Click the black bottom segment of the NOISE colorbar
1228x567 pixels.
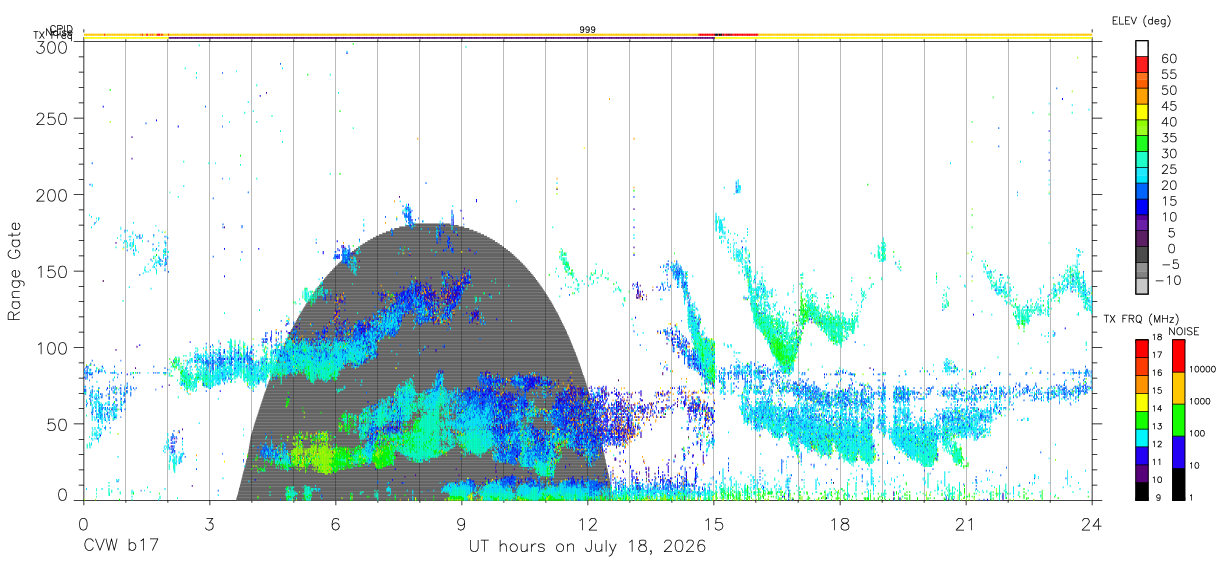pyautogui.click(x=1177, y=484)
